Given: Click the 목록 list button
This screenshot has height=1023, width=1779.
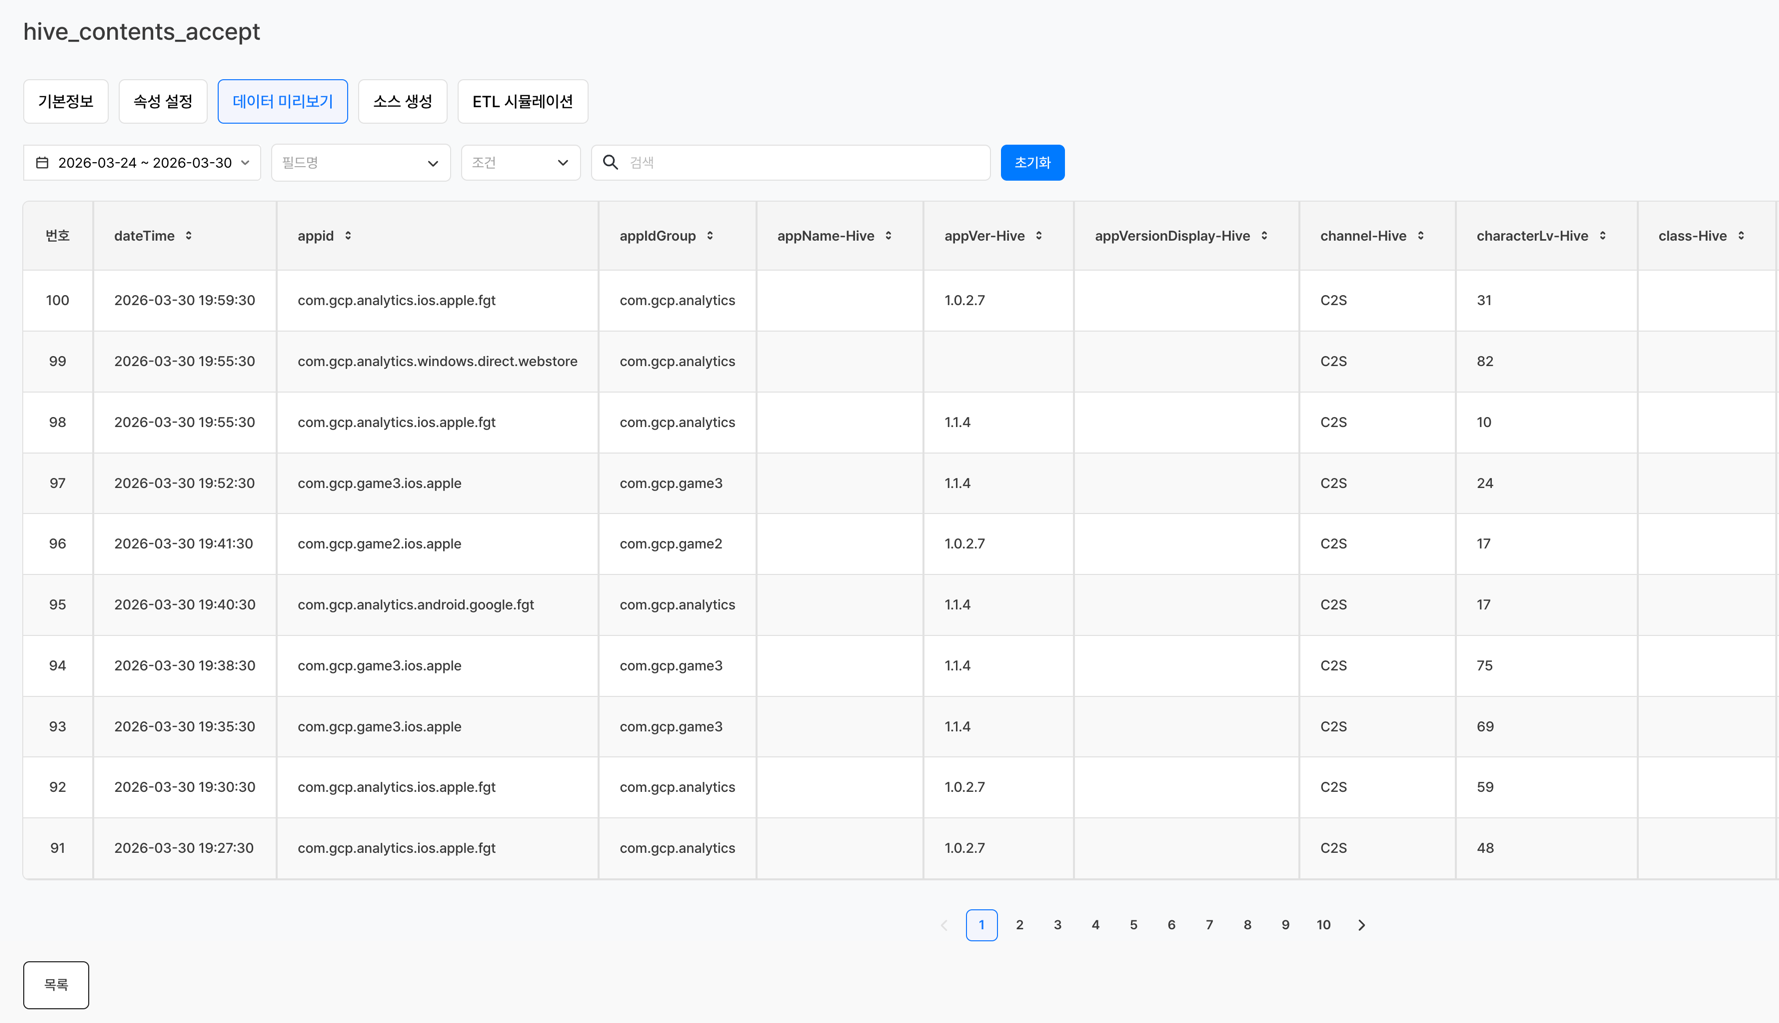Looking at the screenshot, I should pyautogui.click(x=56, y=985).
